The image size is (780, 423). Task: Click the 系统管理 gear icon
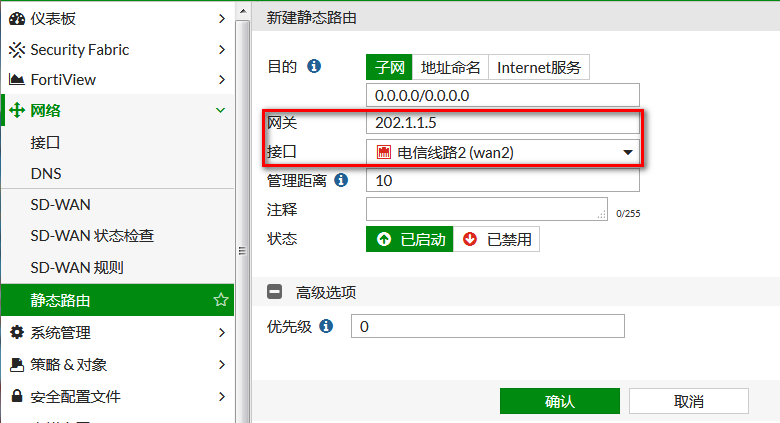17,333
